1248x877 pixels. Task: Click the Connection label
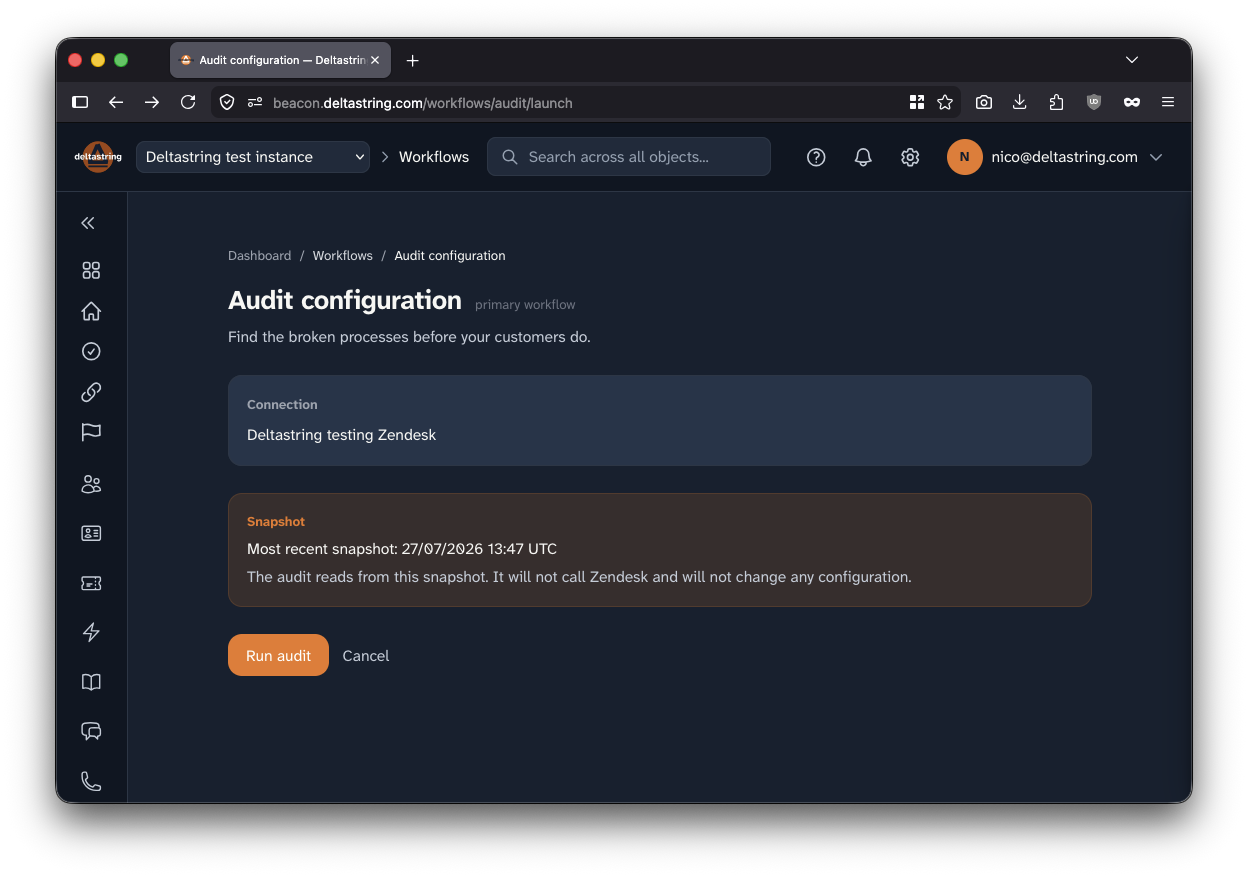(x=282, y=405)
